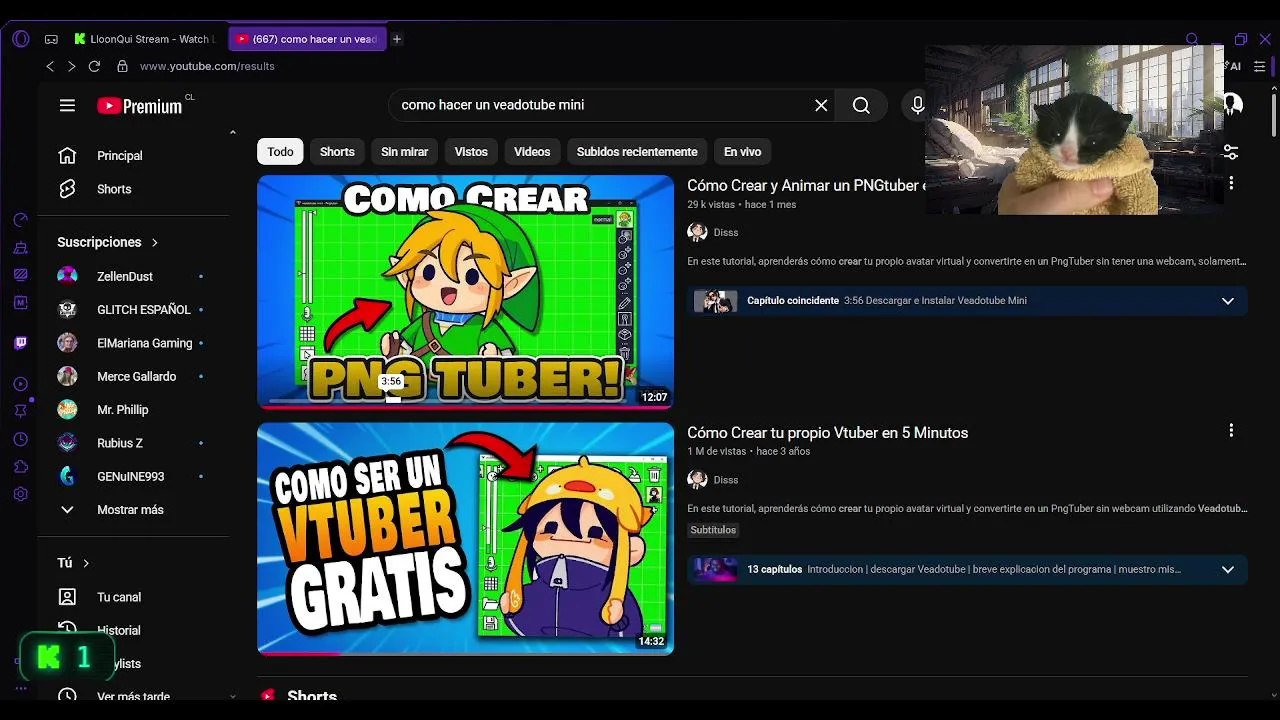Click the first video's progress bar
Image resolution: width=1280 pixels, height=720 pixels.
(x=465, y=407)
